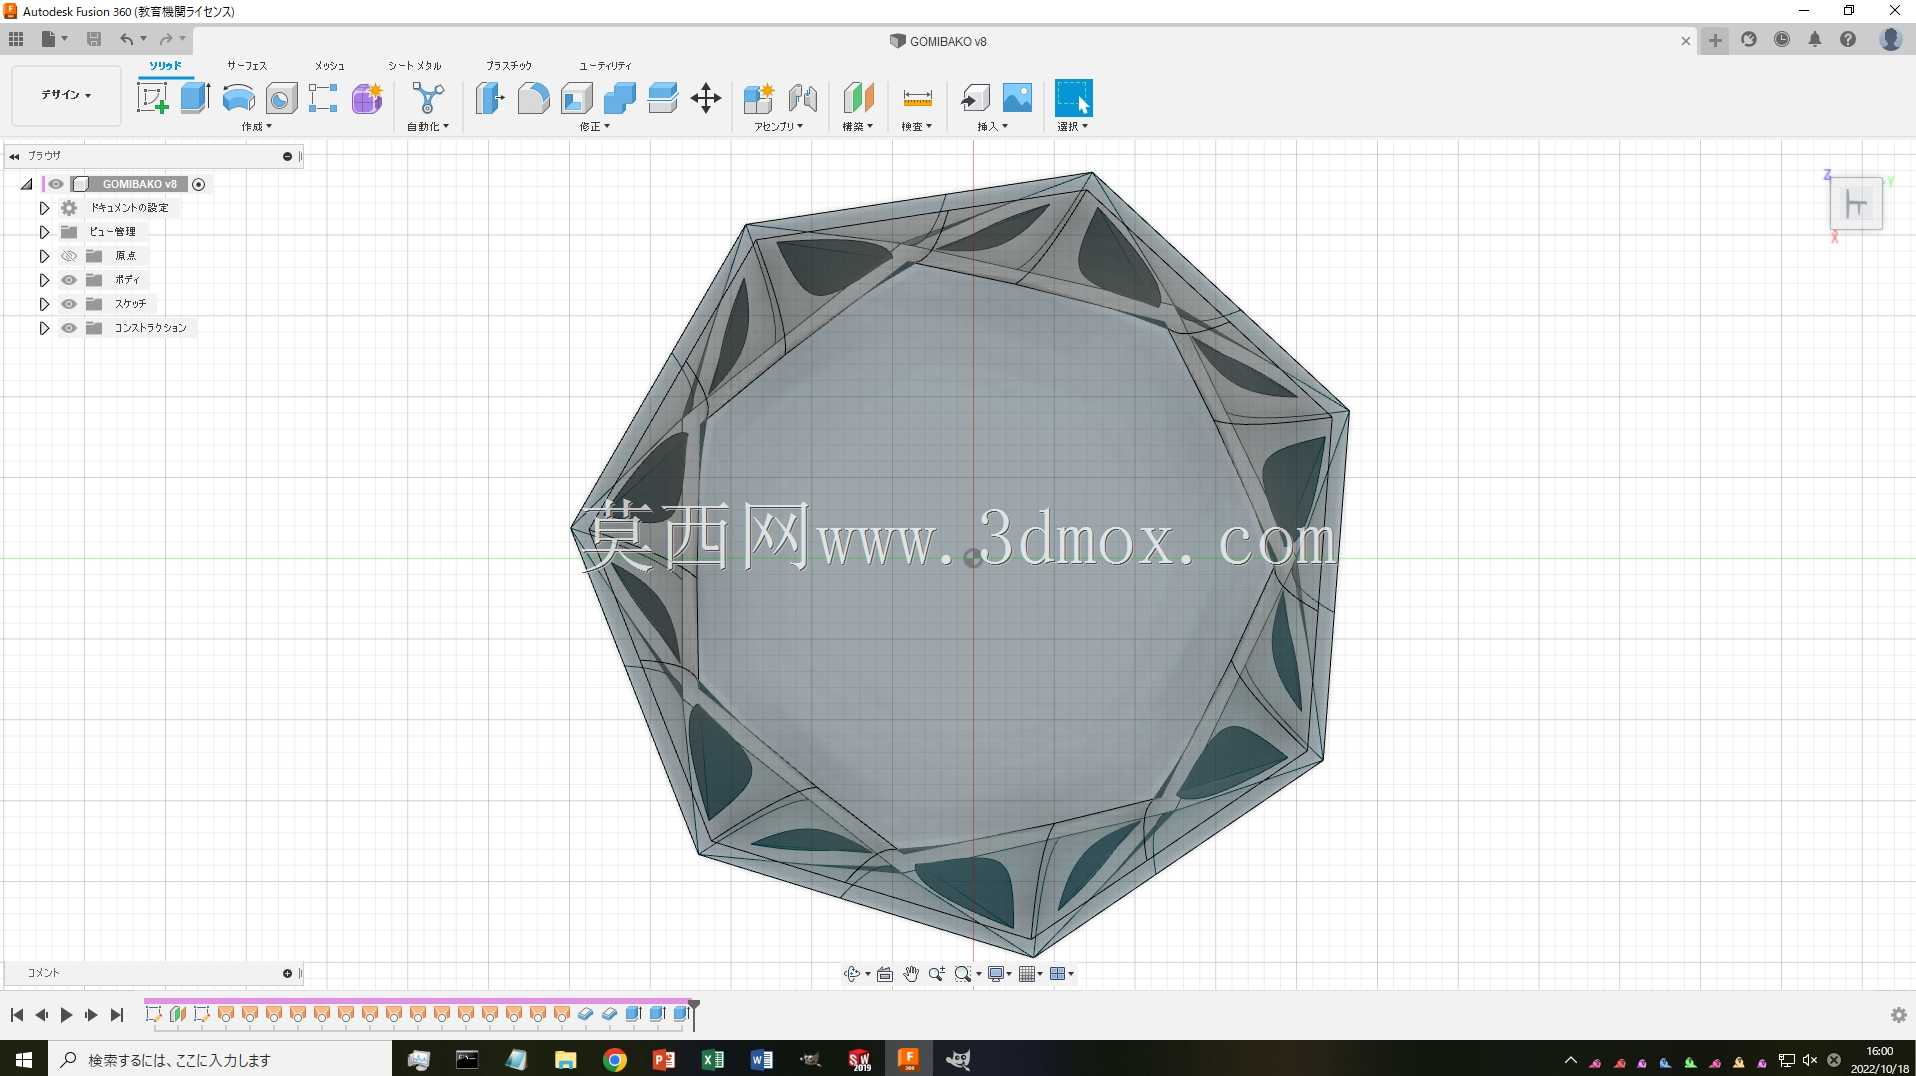Toggle visibility of GOMIBAKO v8 root component

(x=56, y=184)
